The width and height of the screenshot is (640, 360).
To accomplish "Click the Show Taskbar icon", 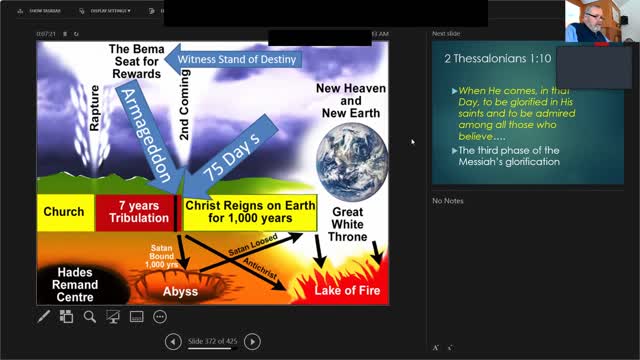I will click(x=20, y=11).
